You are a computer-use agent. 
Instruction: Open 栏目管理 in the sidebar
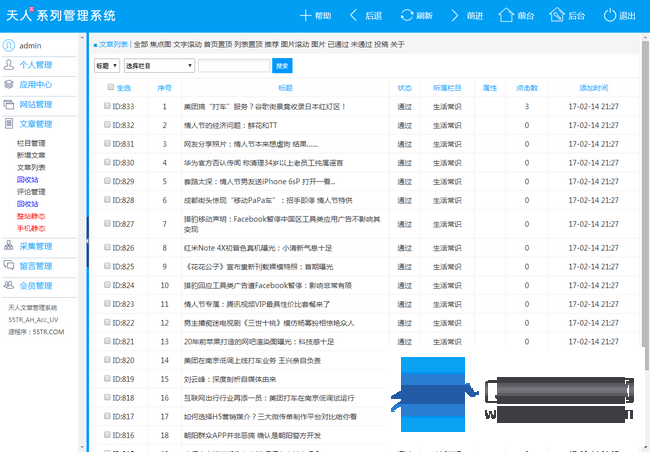pyautogui.click(x=31, y=143)
